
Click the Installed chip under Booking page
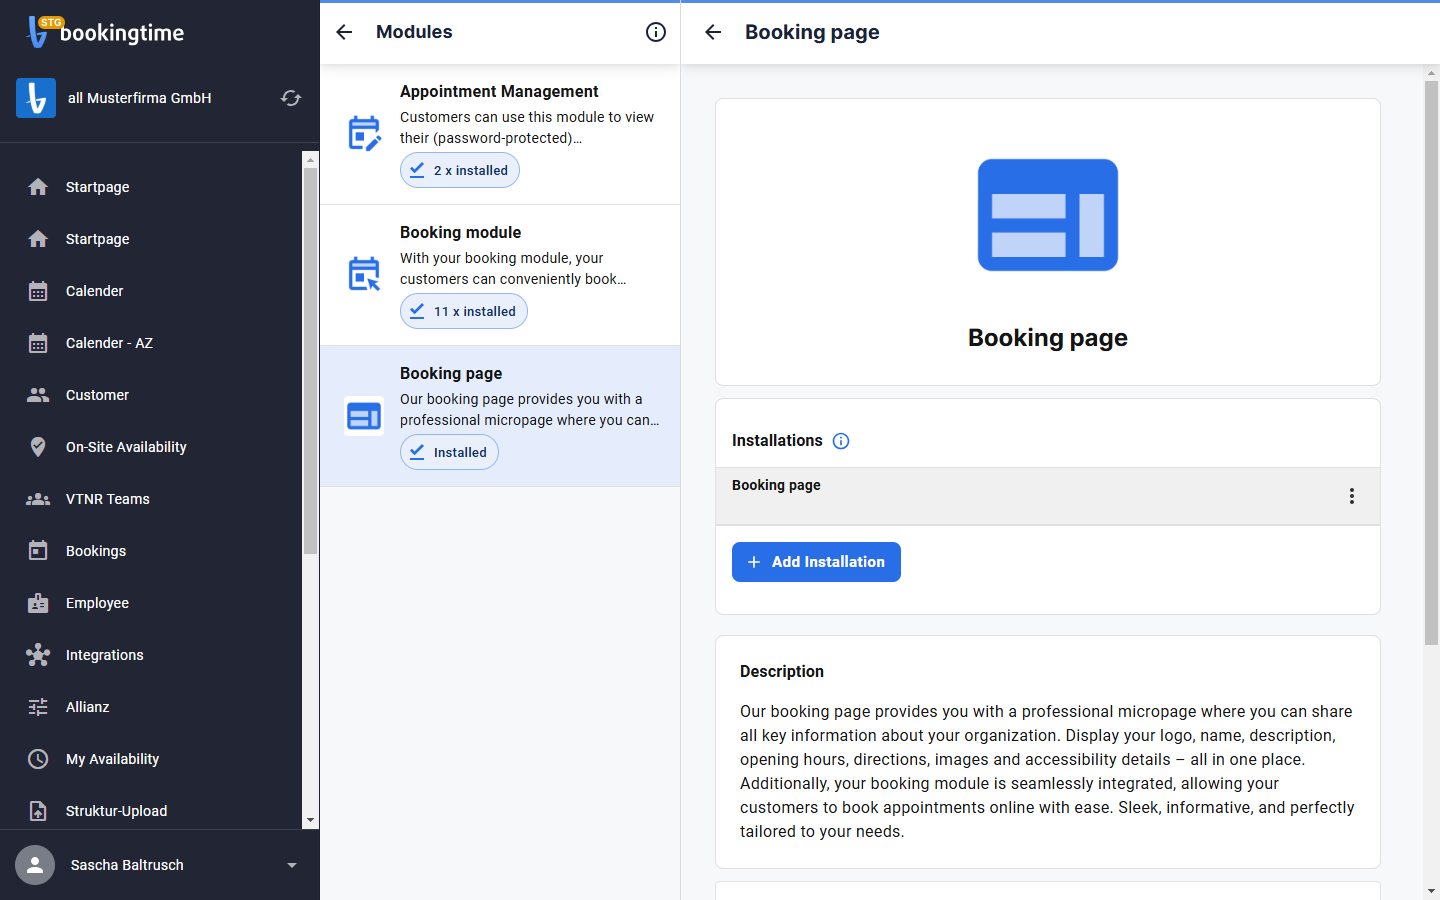pyautogui.click(x=449, y=452)
